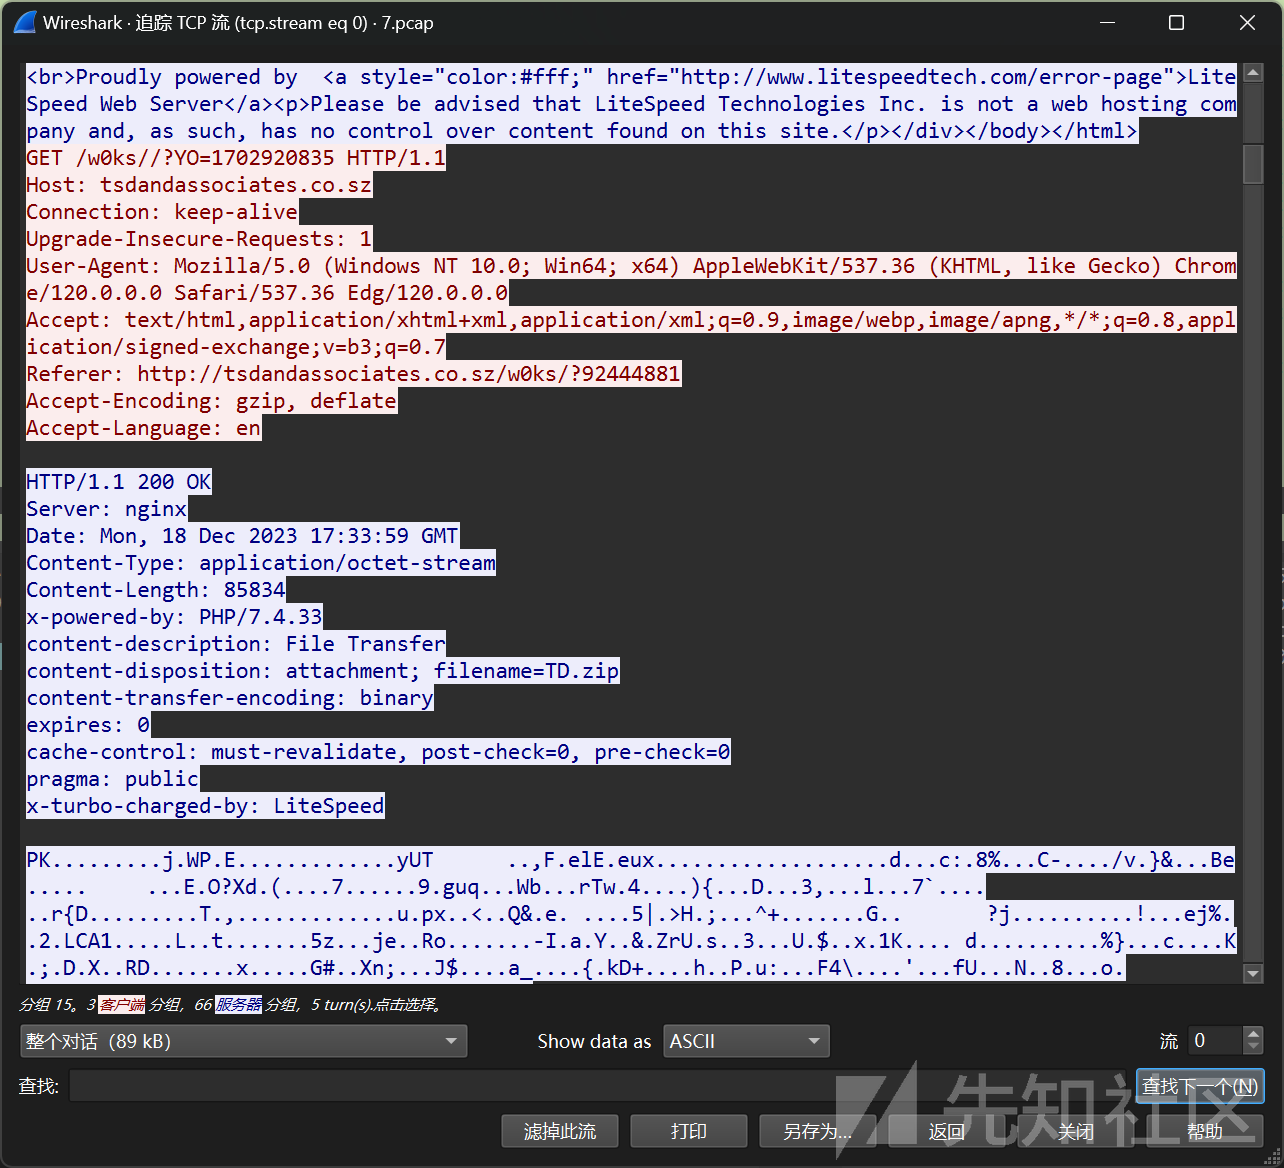Click the 另存为 save as button
The width and height of the screenshot is (1284, 1168).
tap(818, 1131)
